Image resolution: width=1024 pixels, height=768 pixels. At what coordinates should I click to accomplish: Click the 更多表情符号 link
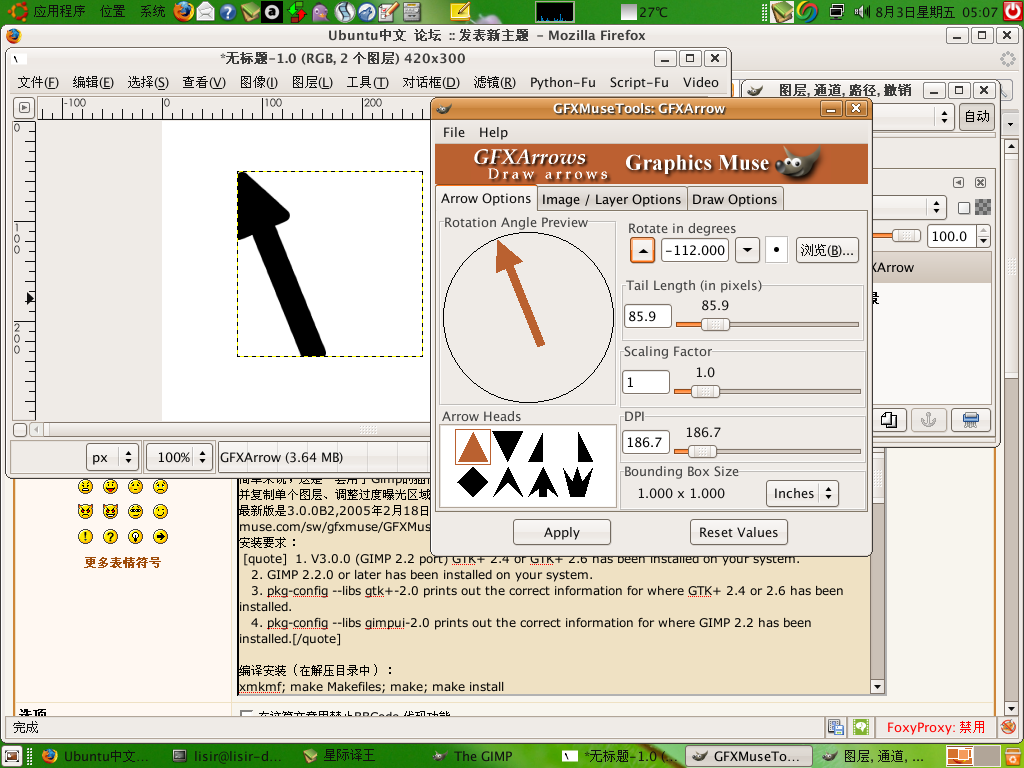pos(122,562)
